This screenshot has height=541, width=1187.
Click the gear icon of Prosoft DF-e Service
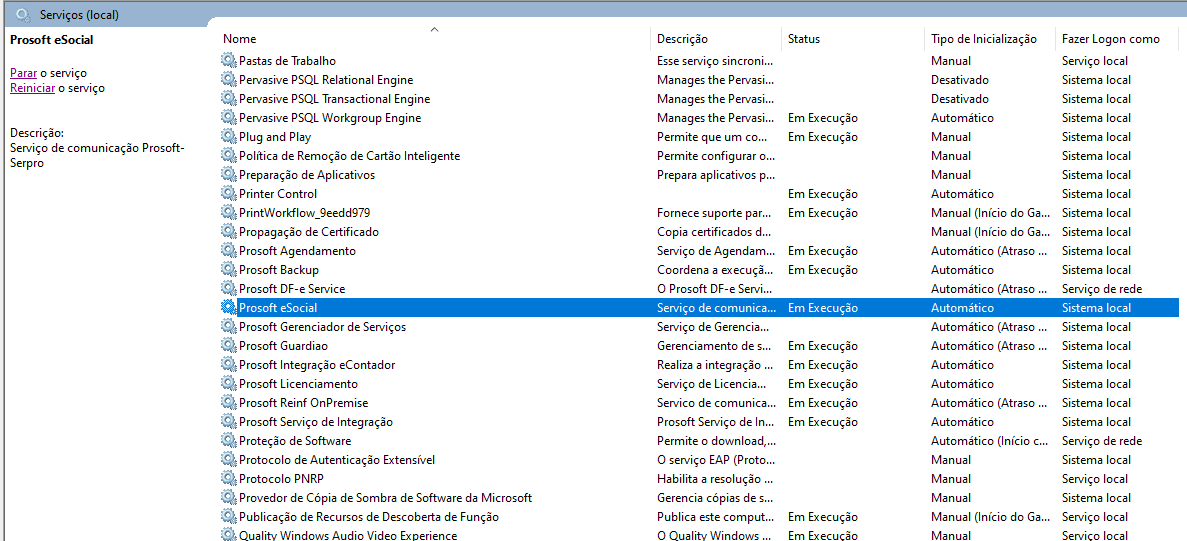coord(229,288)
